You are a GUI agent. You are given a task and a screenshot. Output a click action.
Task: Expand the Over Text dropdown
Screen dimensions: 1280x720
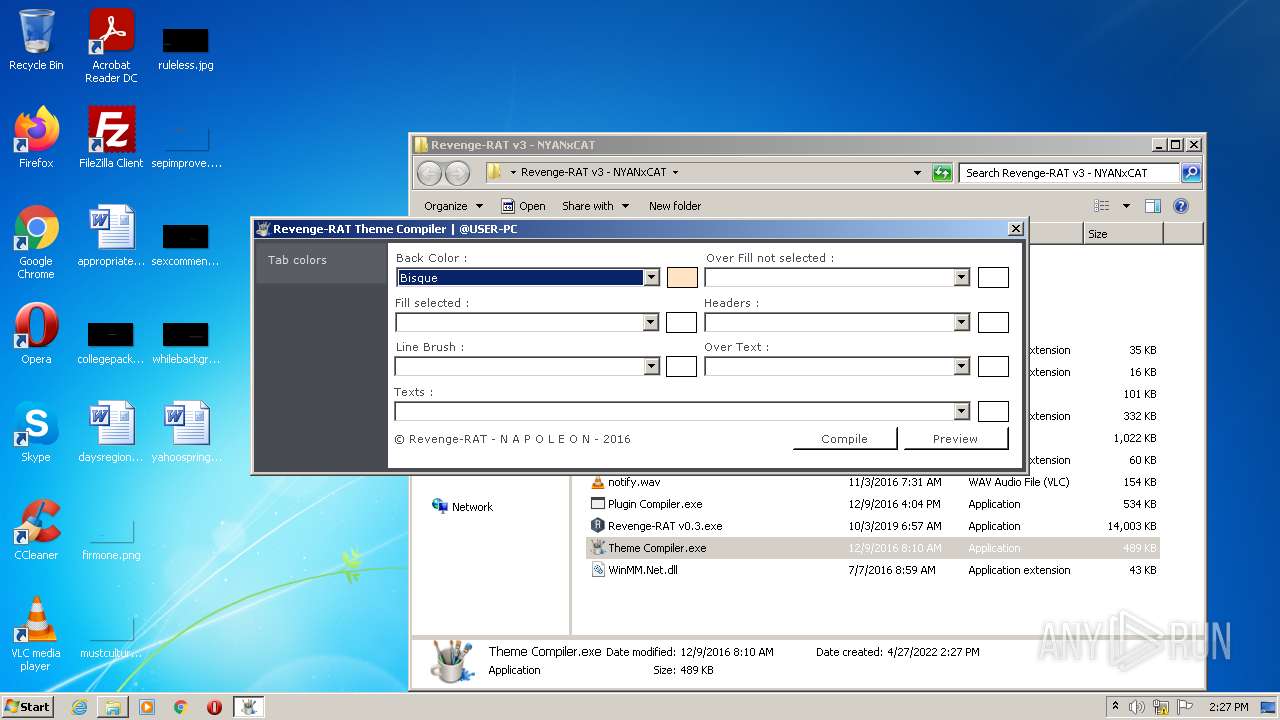(x=962, y=366)
